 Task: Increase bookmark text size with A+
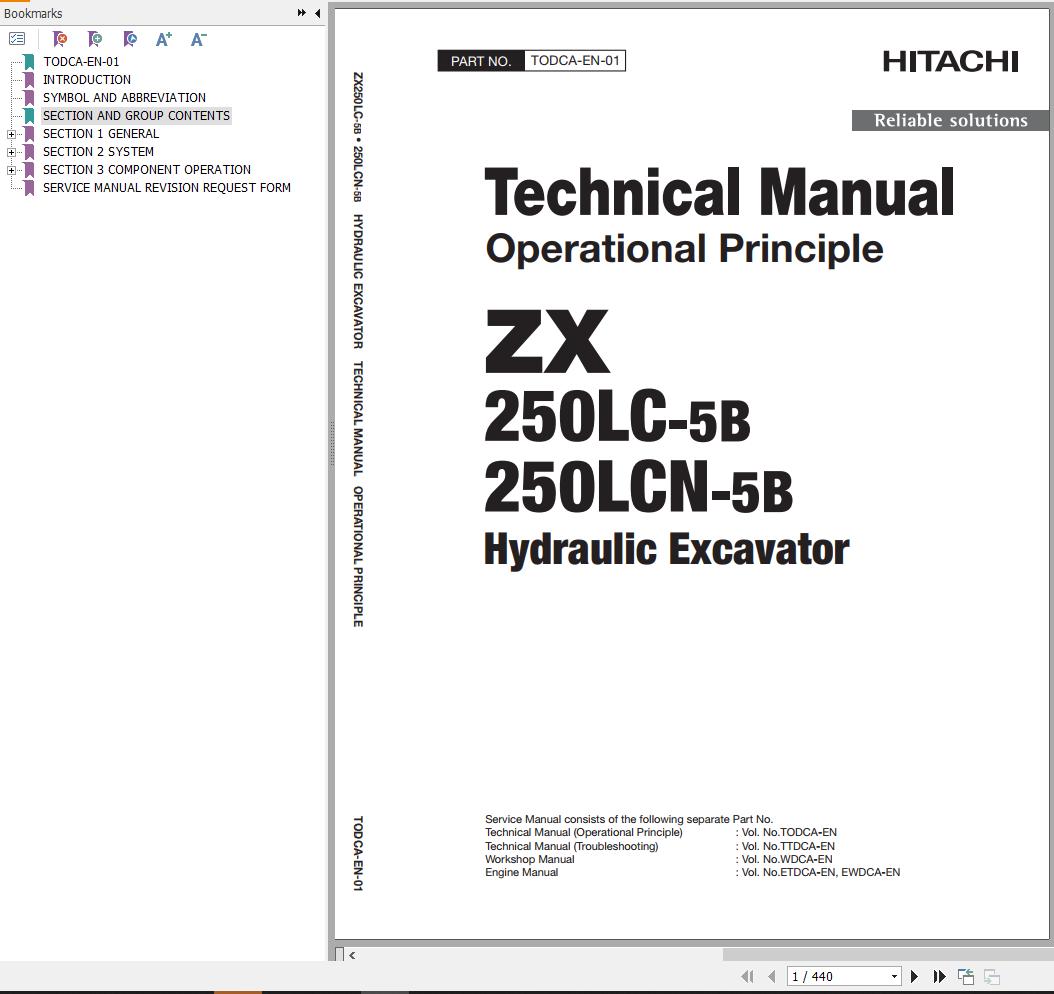click(x=163, y=39)
